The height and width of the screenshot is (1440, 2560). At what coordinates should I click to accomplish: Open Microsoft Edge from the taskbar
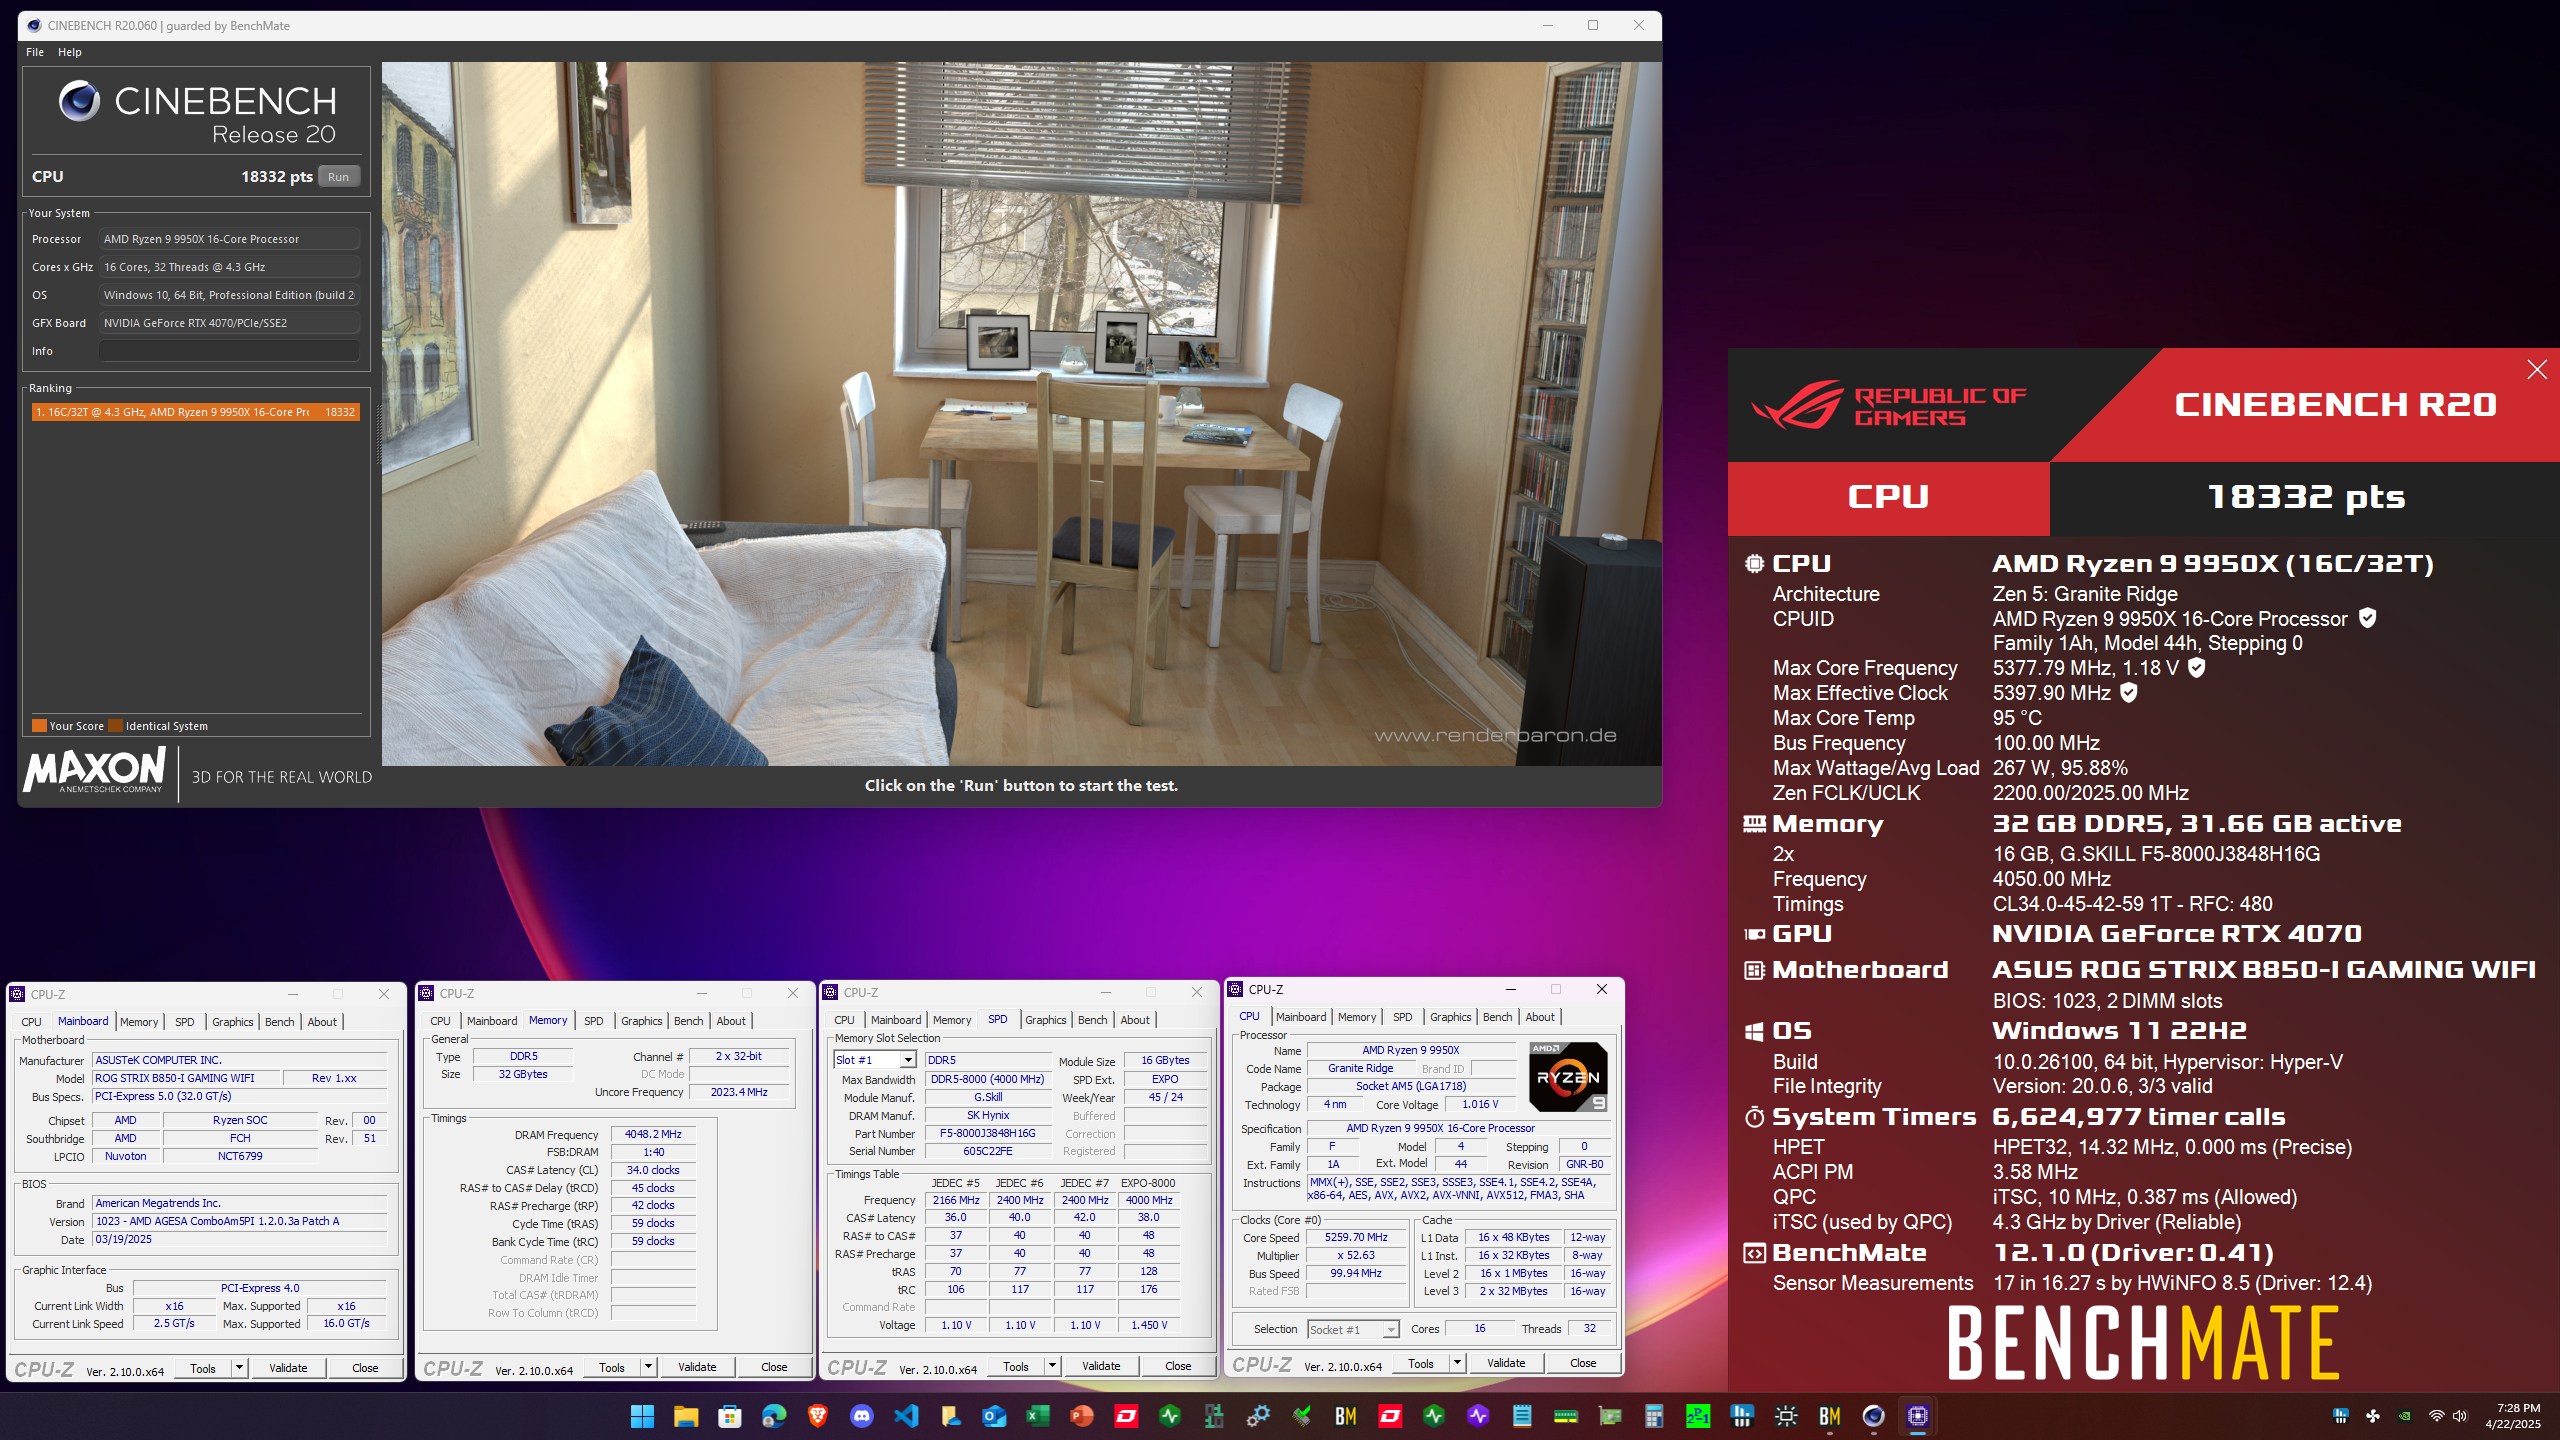pos(774,1416)
